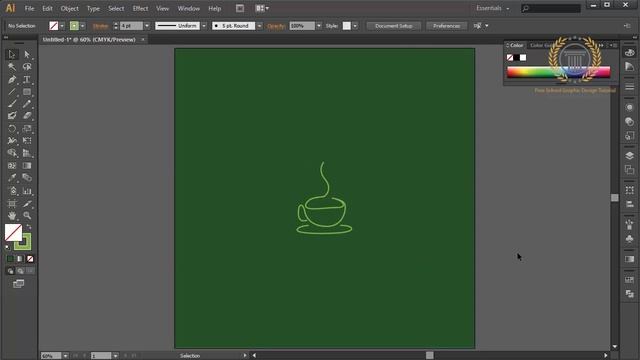This screenshot has width=640, height=360.
Task: Reset to Default Fill and Stroke
Action: click(7, 247)
